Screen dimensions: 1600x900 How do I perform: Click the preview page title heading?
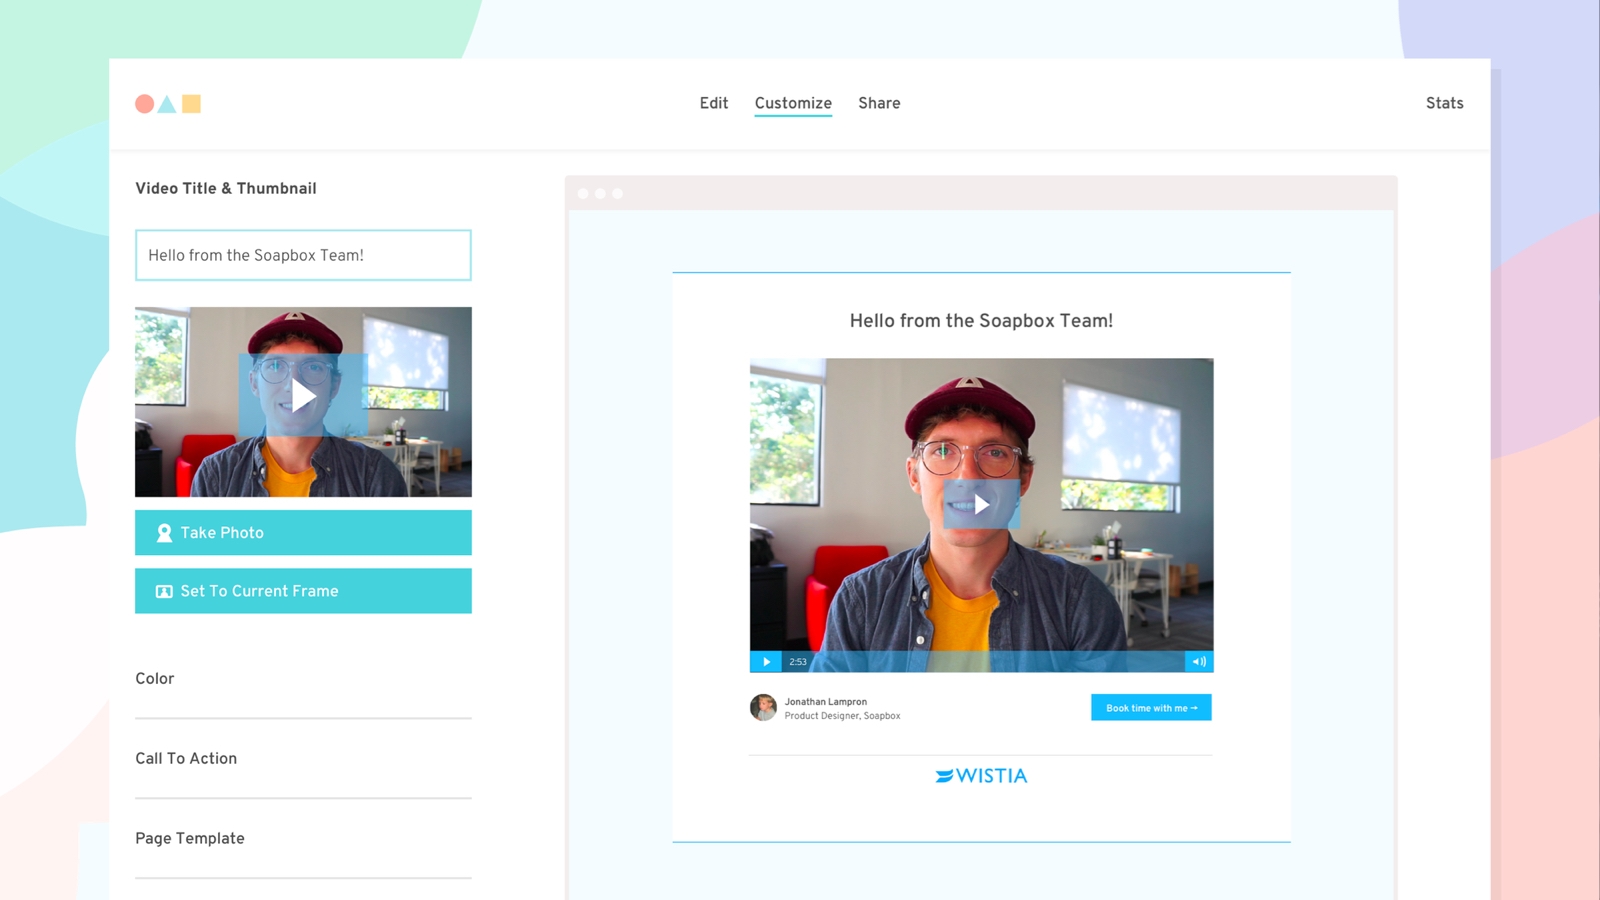tap(981, 321)
